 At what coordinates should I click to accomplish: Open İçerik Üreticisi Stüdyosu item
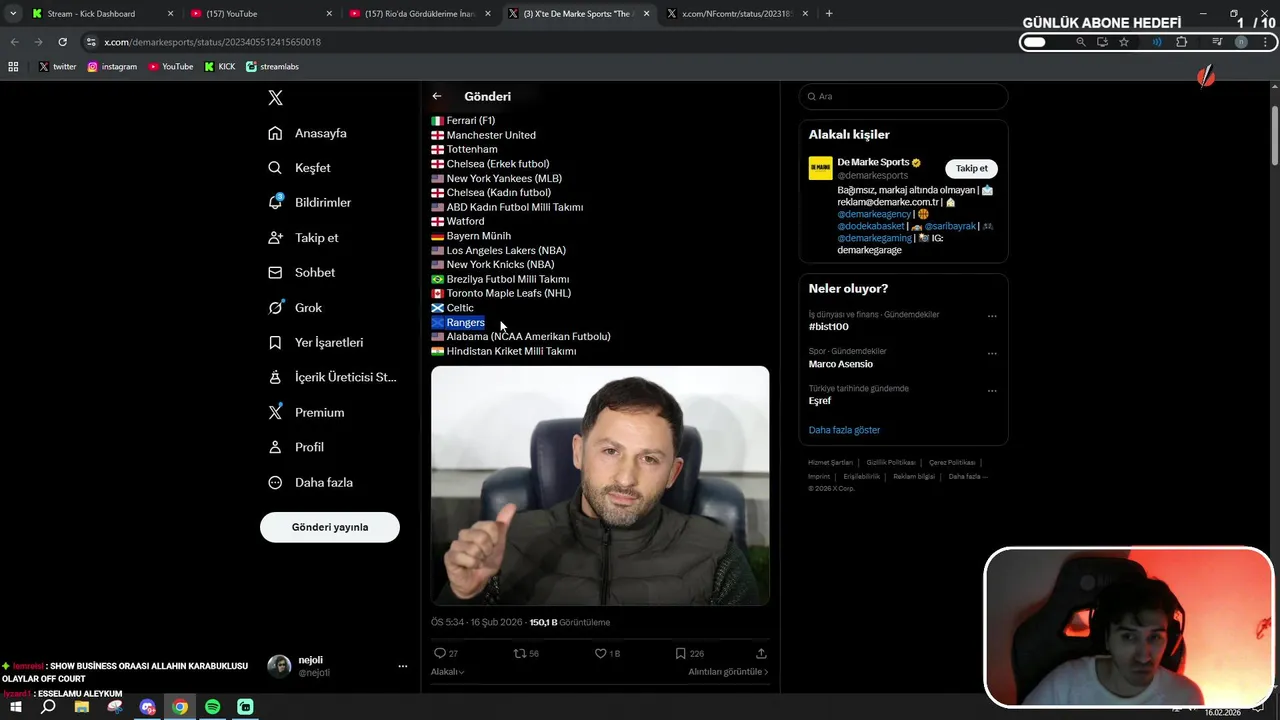332,377
